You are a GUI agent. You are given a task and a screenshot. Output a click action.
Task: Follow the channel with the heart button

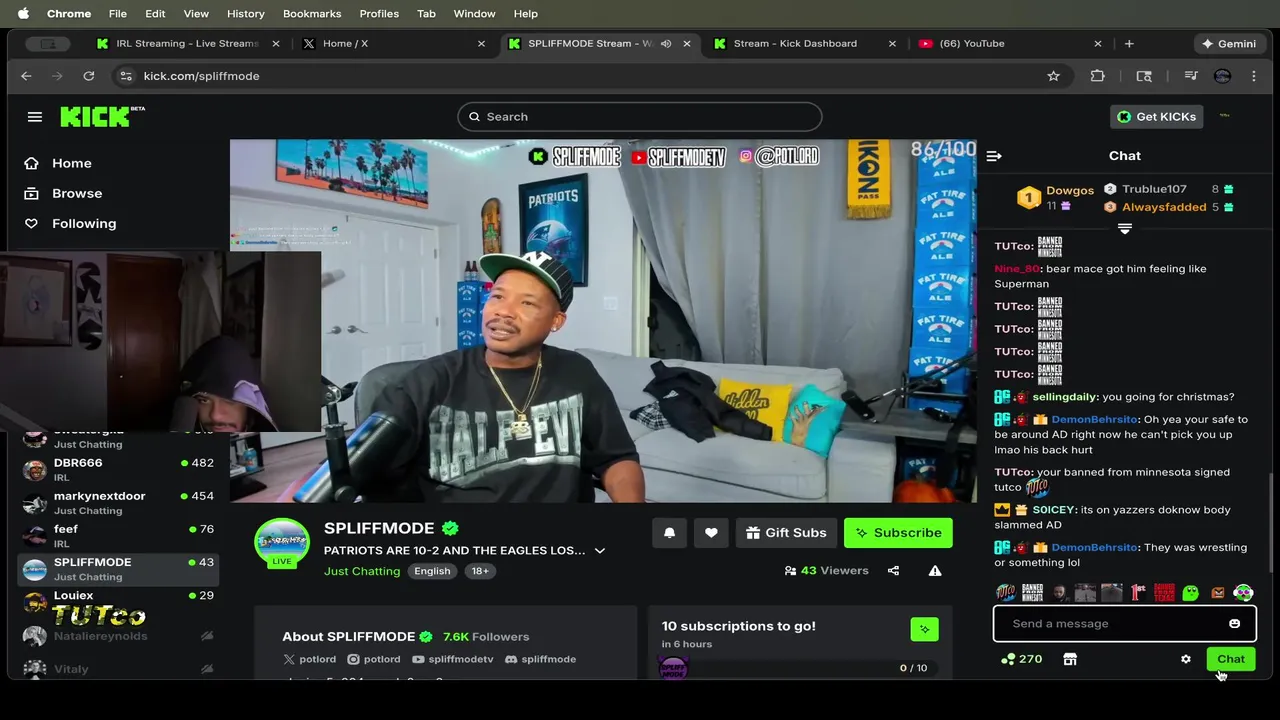coord(711,533)
